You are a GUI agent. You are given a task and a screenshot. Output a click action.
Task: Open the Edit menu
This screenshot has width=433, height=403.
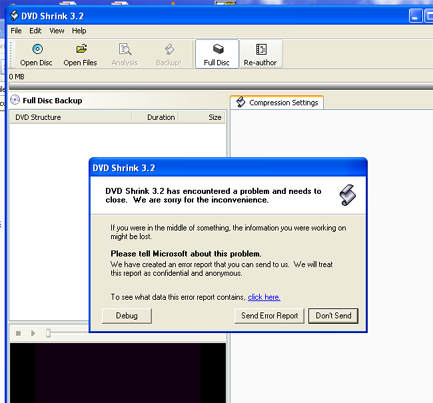tap(35, 31)
